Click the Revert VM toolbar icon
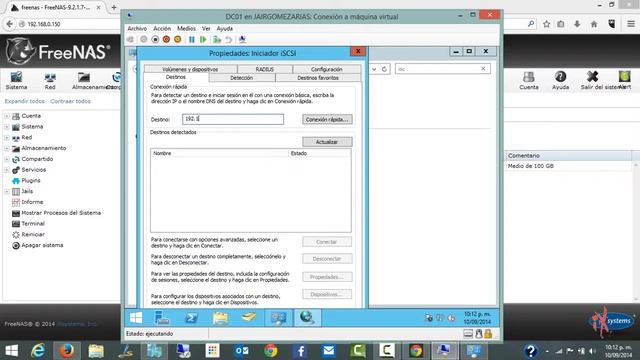 229,40
